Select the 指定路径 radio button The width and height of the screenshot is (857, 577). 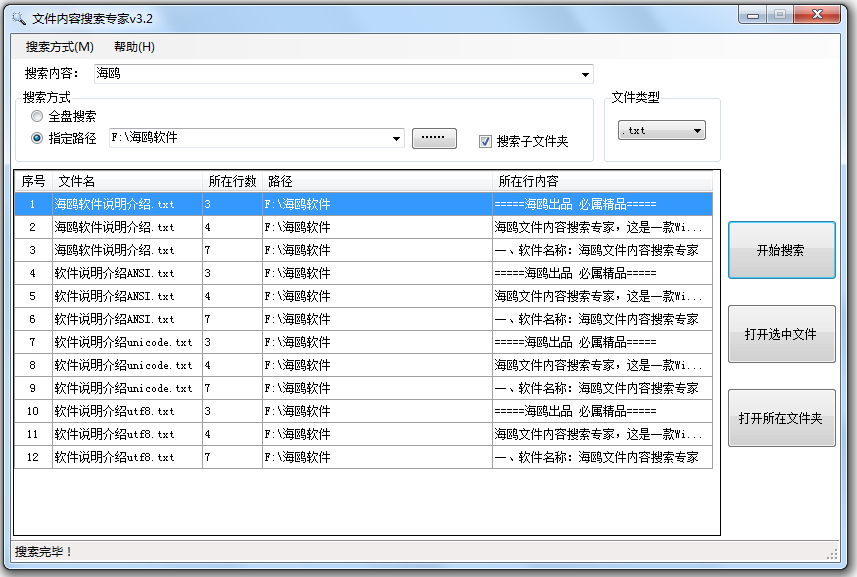point(38,139)
